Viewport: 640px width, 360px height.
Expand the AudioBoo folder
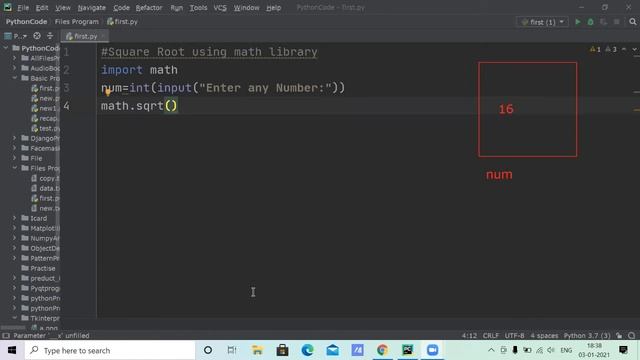point(15,68)
